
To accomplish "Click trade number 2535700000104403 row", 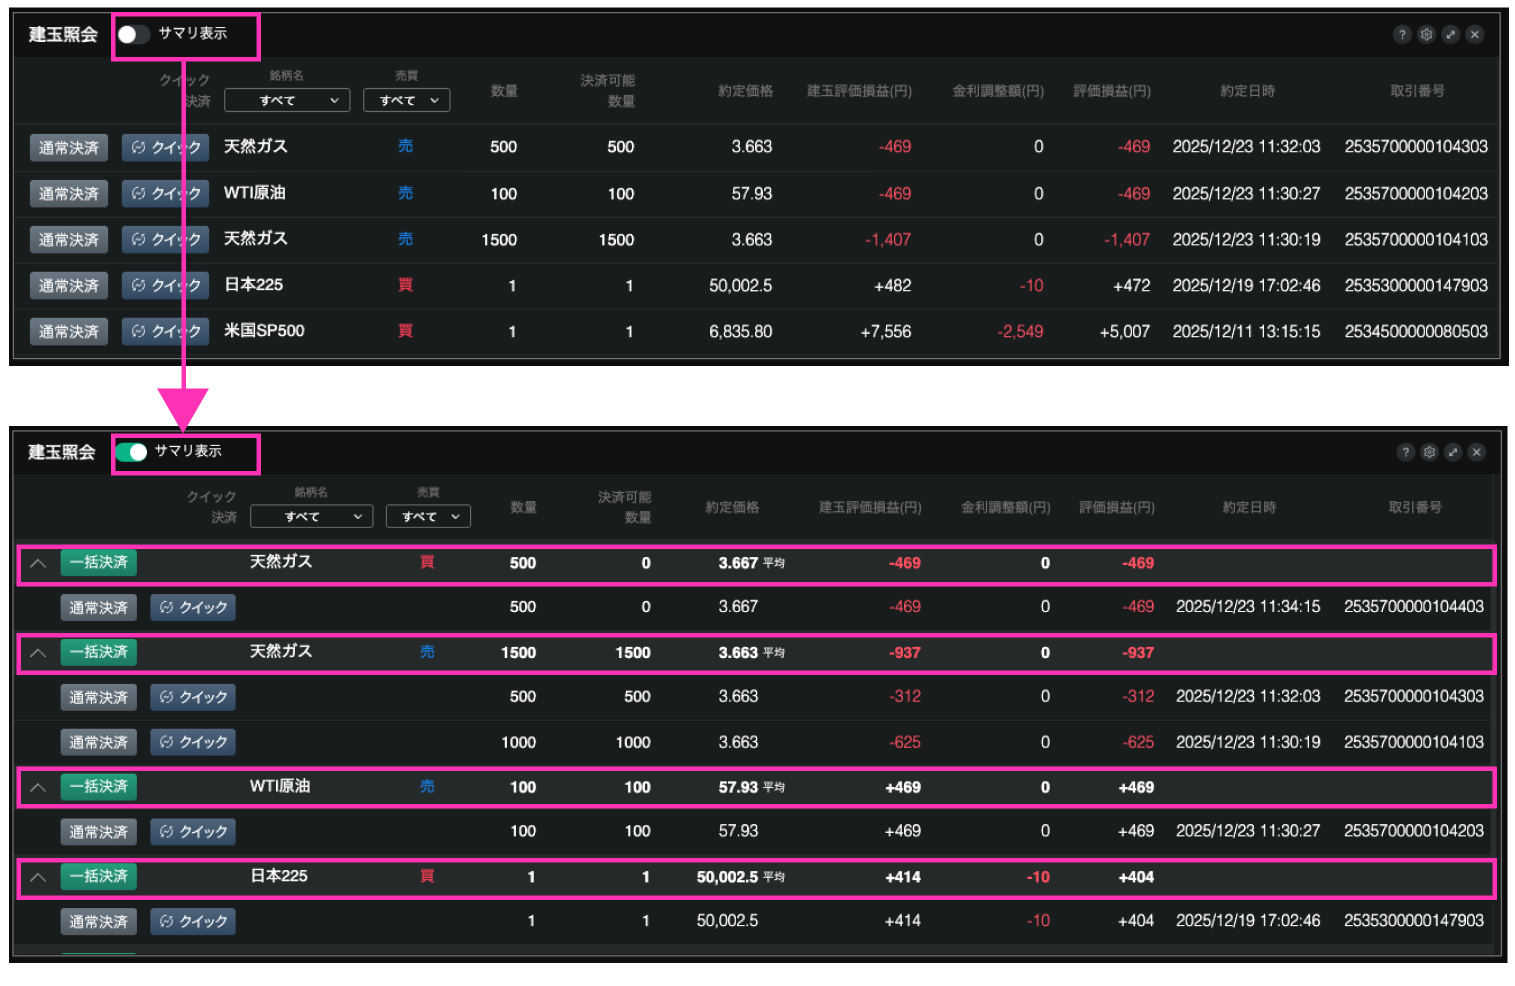I will (x=1413, y=607).
